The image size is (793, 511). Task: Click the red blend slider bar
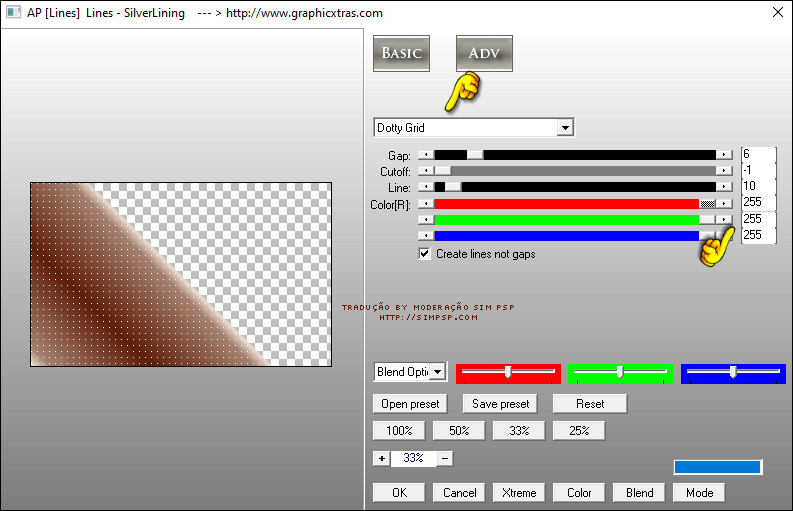(508, 372)
